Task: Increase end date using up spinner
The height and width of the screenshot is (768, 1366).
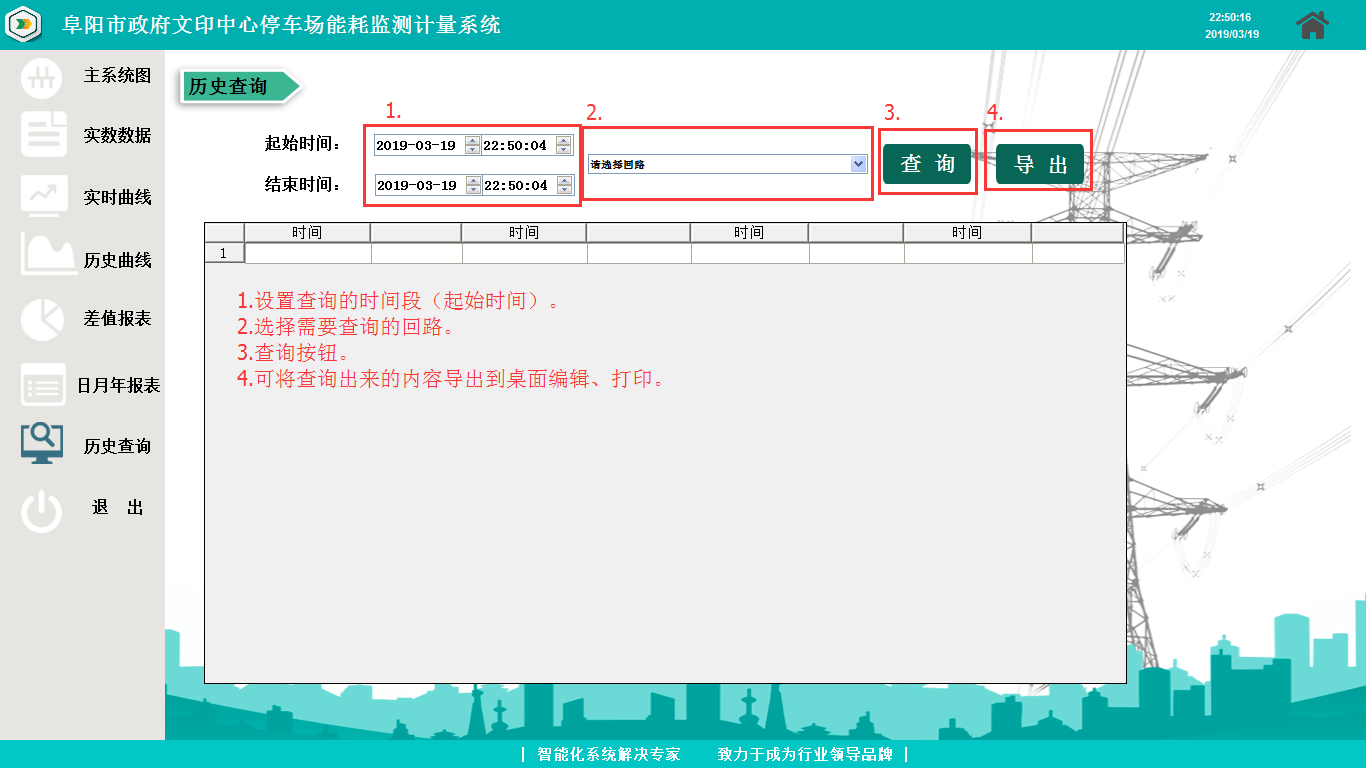Action: click(x=472, y=181)
